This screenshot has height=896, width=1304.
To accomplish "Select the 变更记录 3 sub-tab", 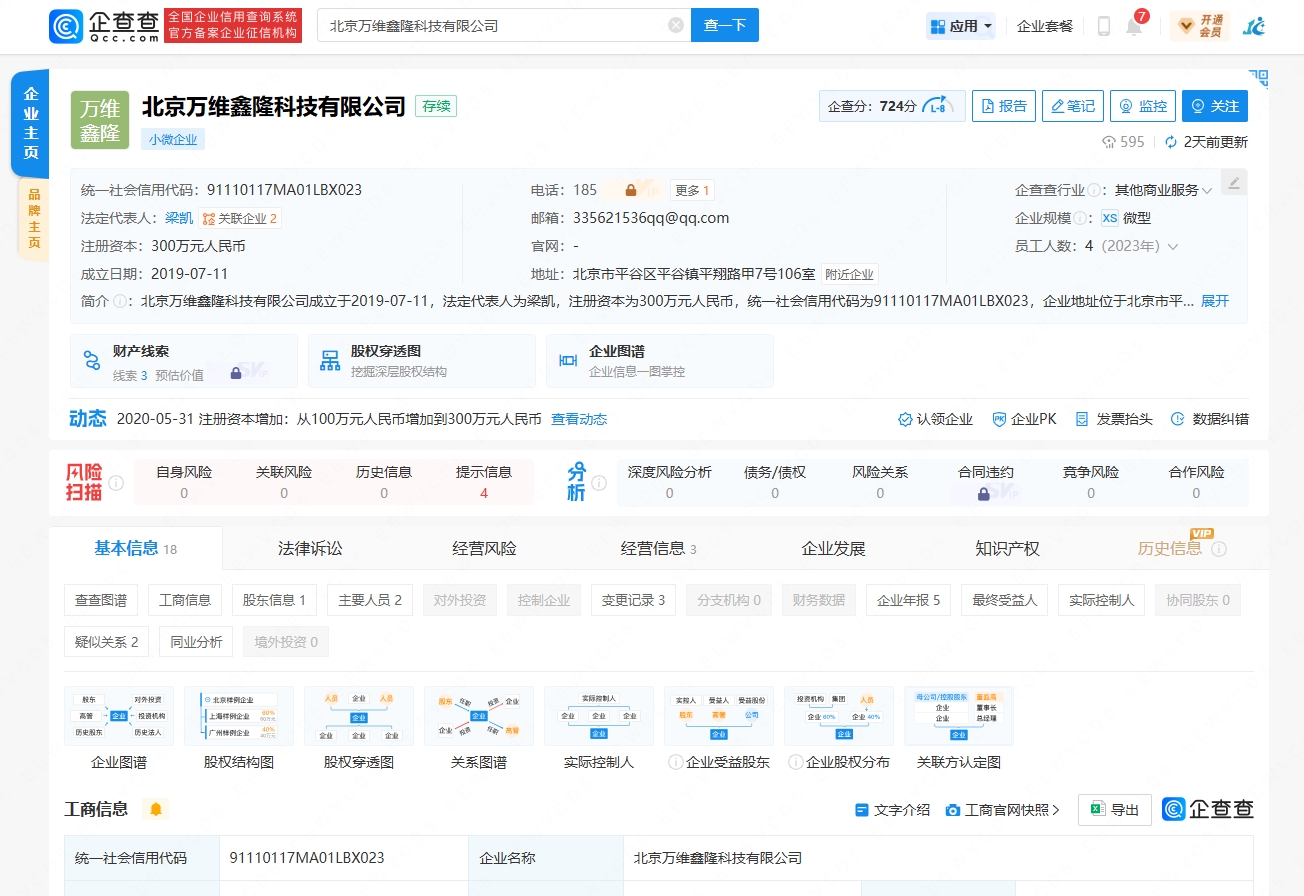I will coord(633,600).
